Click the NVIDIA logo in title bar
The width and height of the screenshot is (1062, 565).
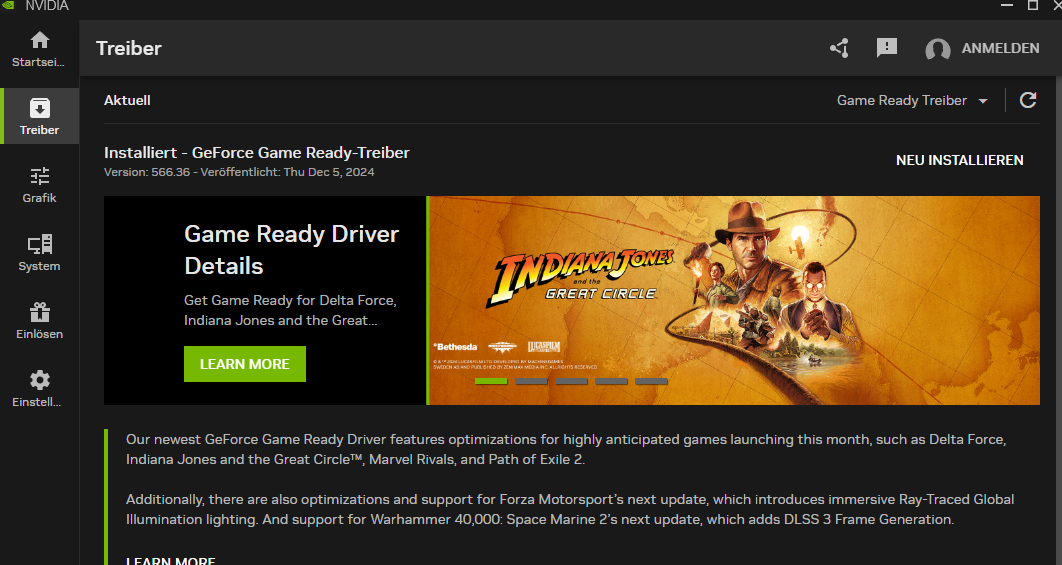click(x=8, y=5)
